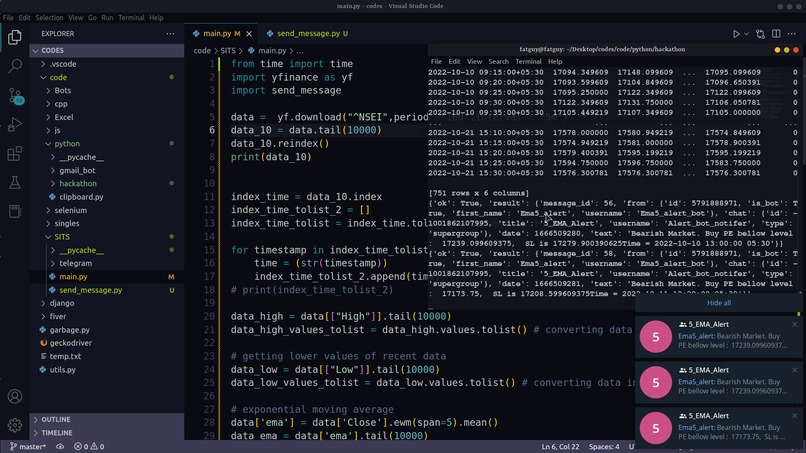Click the yellow minimize dot on terminal window

tap(777, 50)
